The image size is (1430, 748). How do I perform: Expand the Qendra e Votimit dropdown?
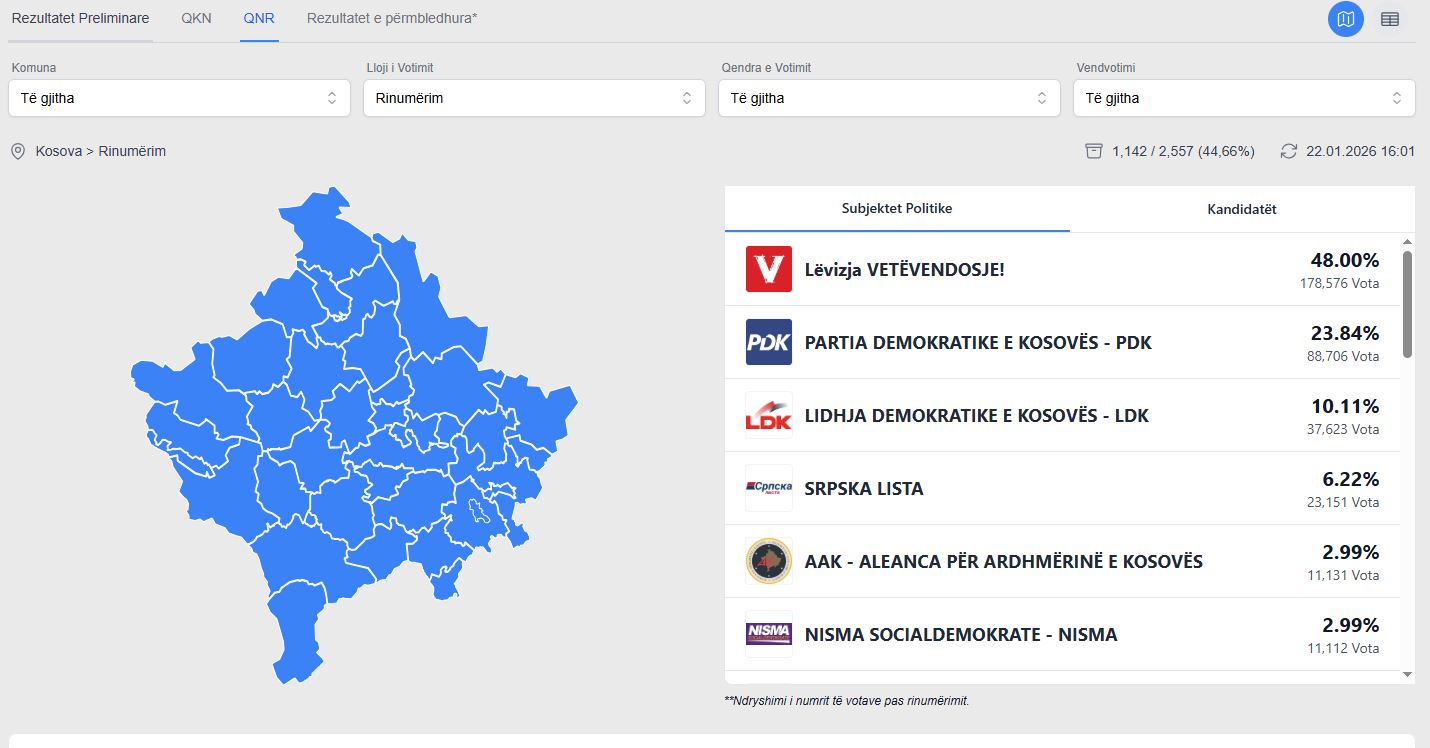click(x=889, y=98)
